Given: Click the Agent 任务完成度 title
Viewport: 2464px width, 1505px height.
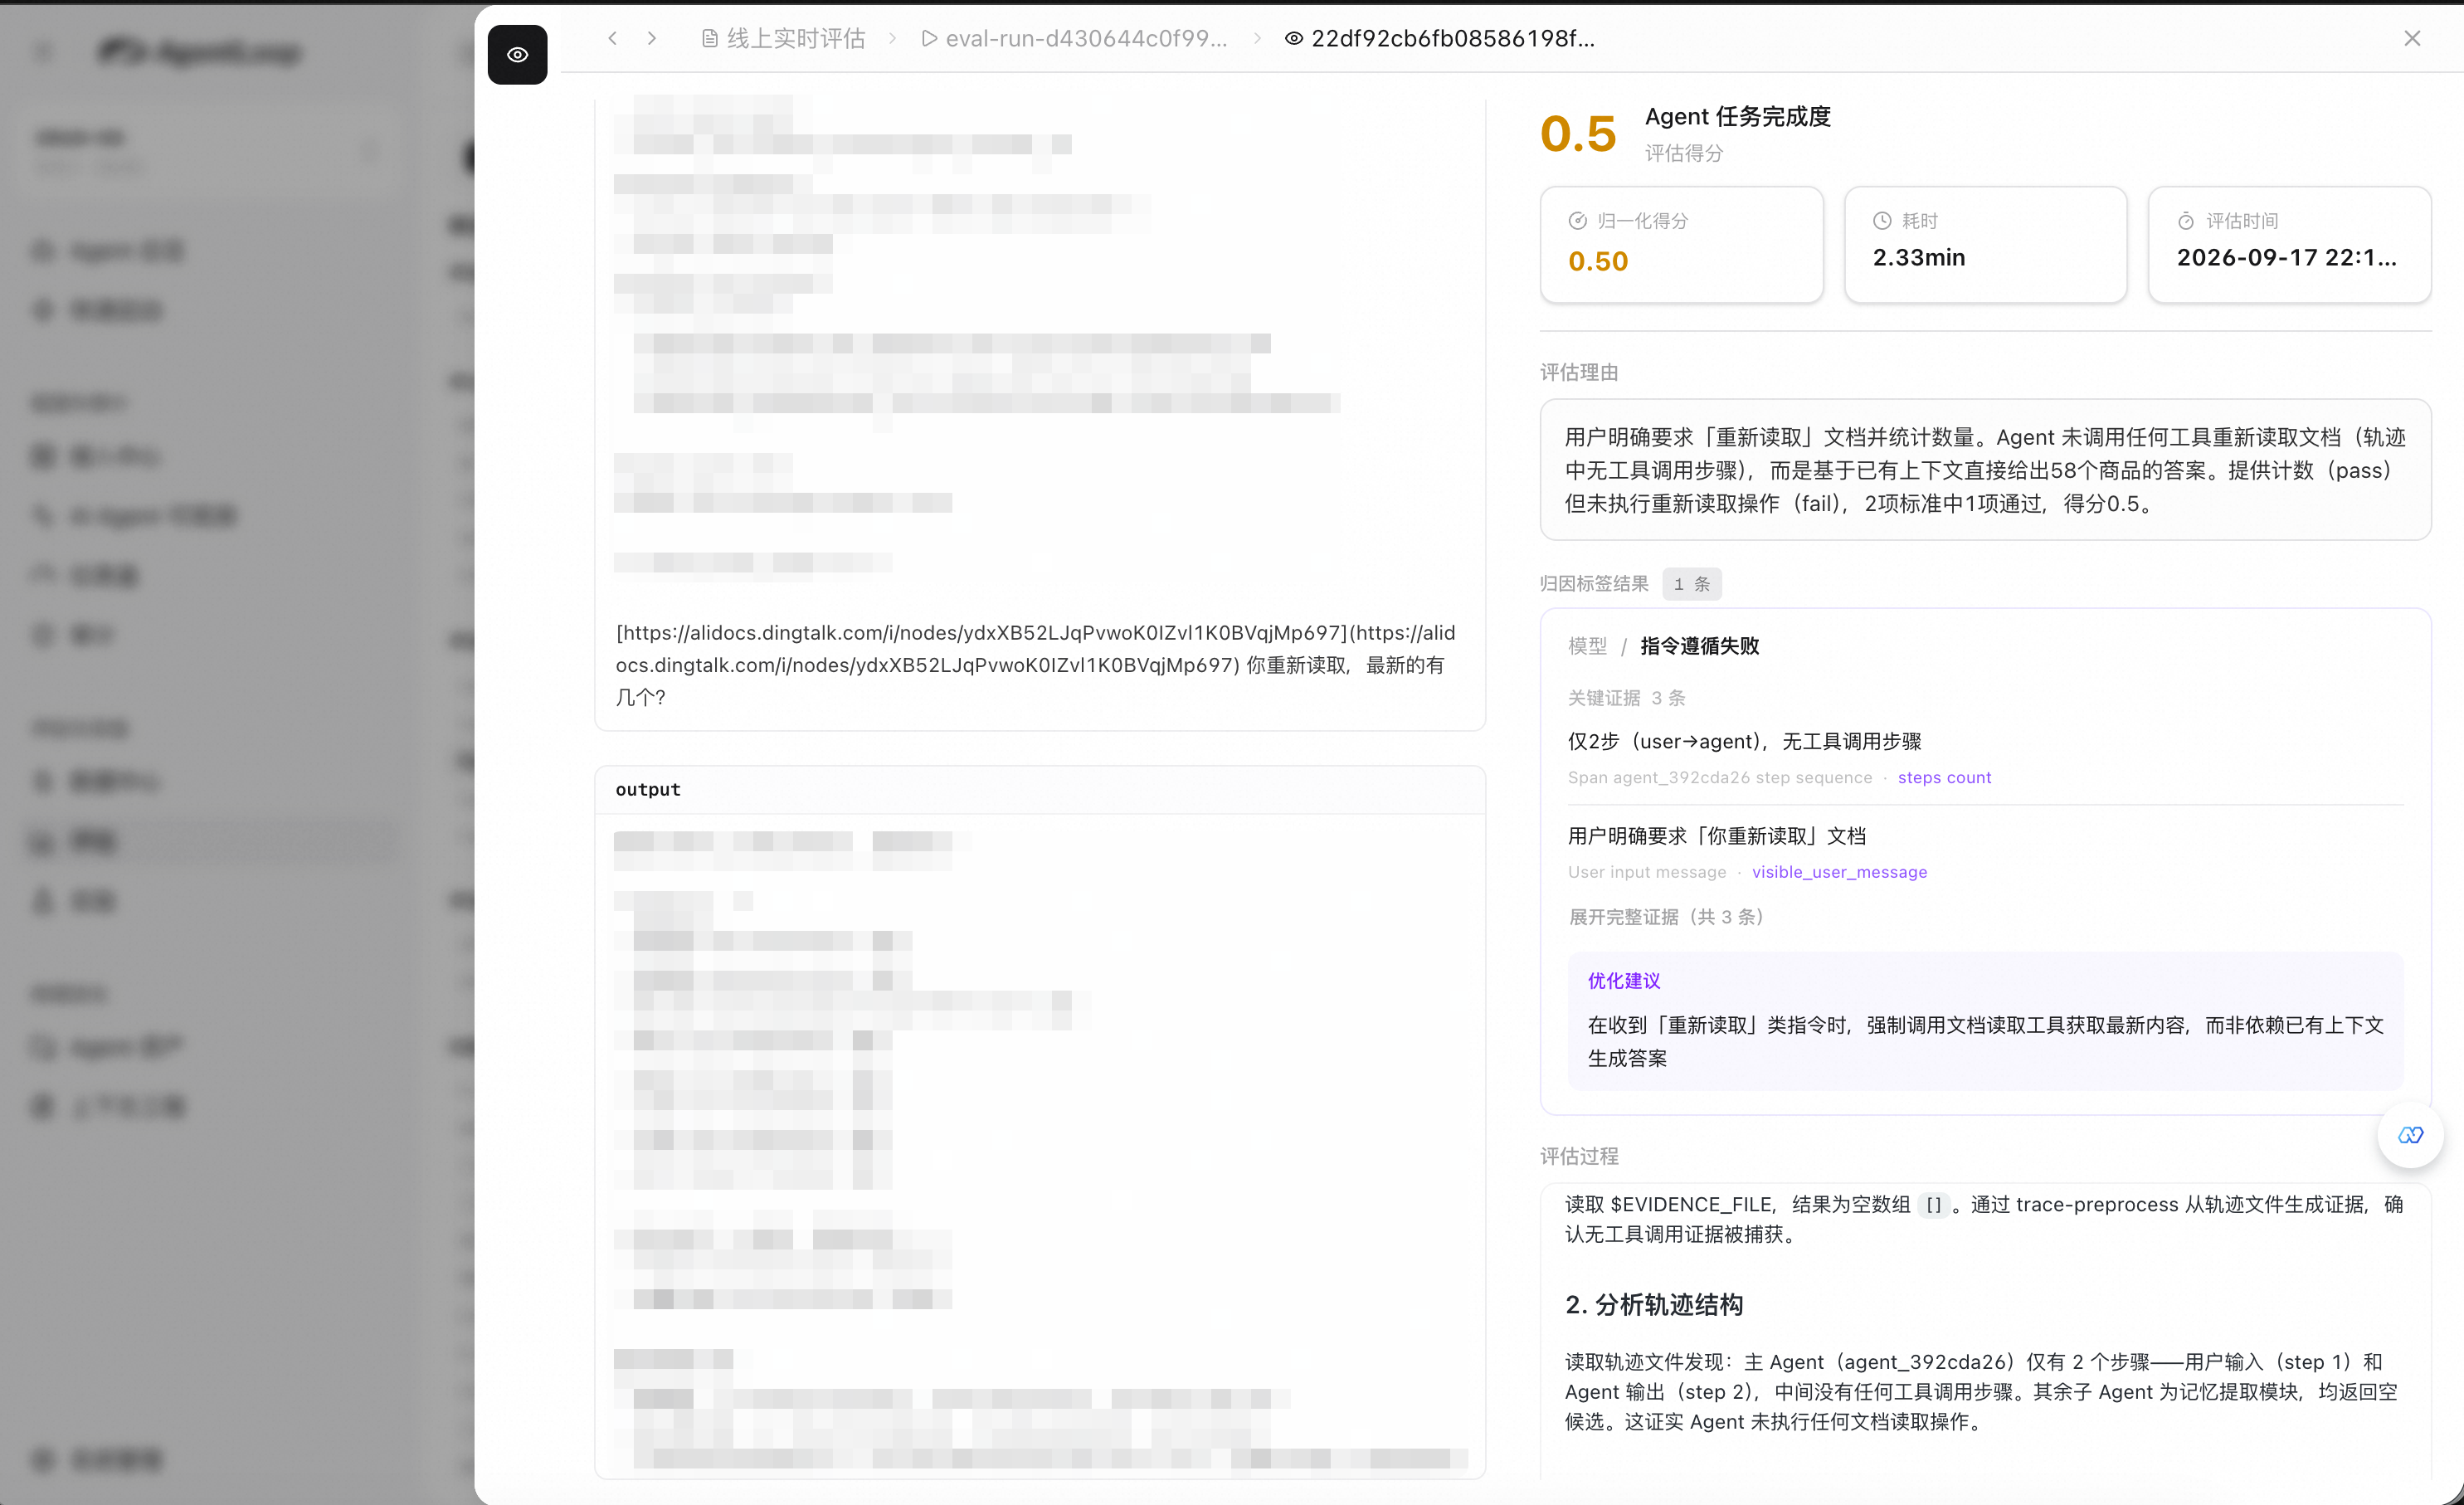Looking at the screenshot, I should coord(1737,116).
